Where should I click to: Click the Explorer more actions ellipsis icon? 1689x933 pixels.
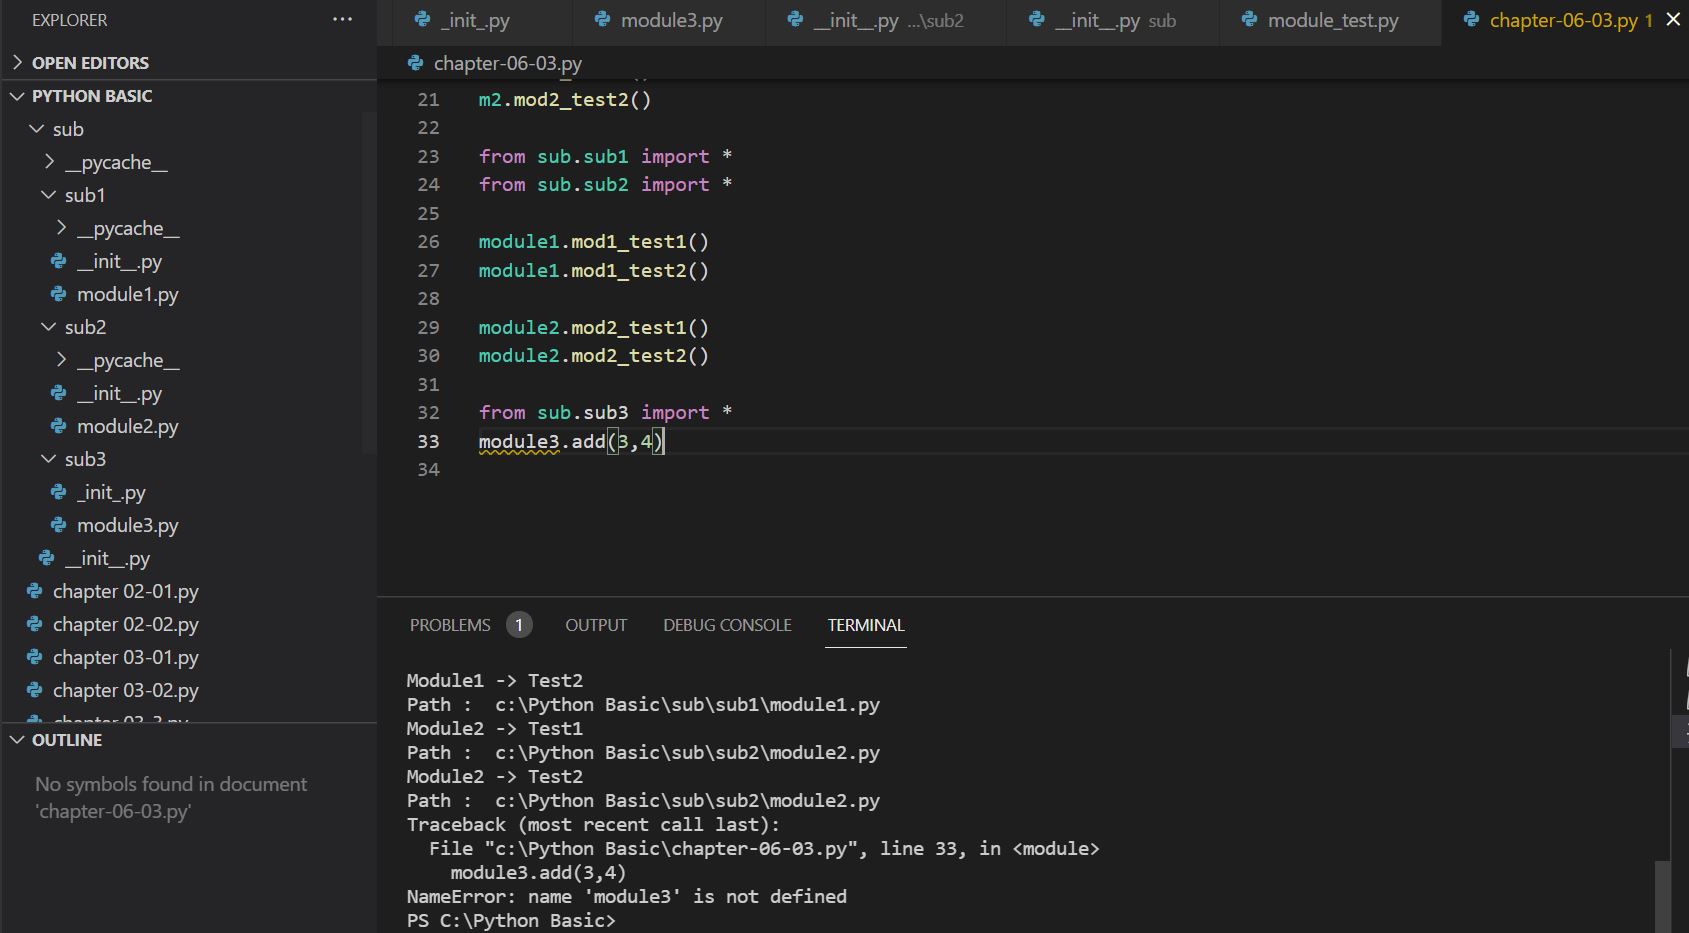342,20
